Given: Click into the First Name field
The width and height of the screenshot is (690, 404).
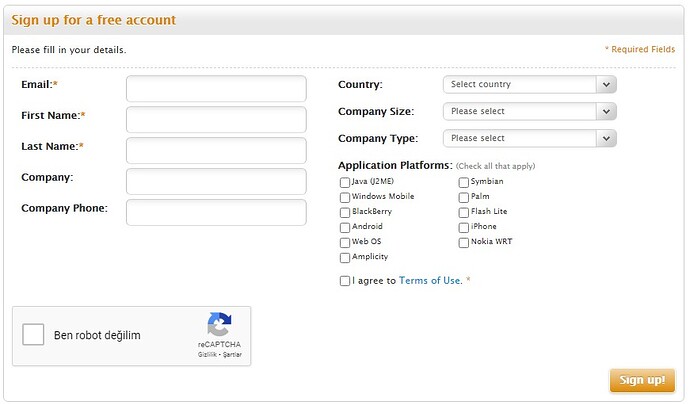Looking at the screenshot, I should point(216,119).
